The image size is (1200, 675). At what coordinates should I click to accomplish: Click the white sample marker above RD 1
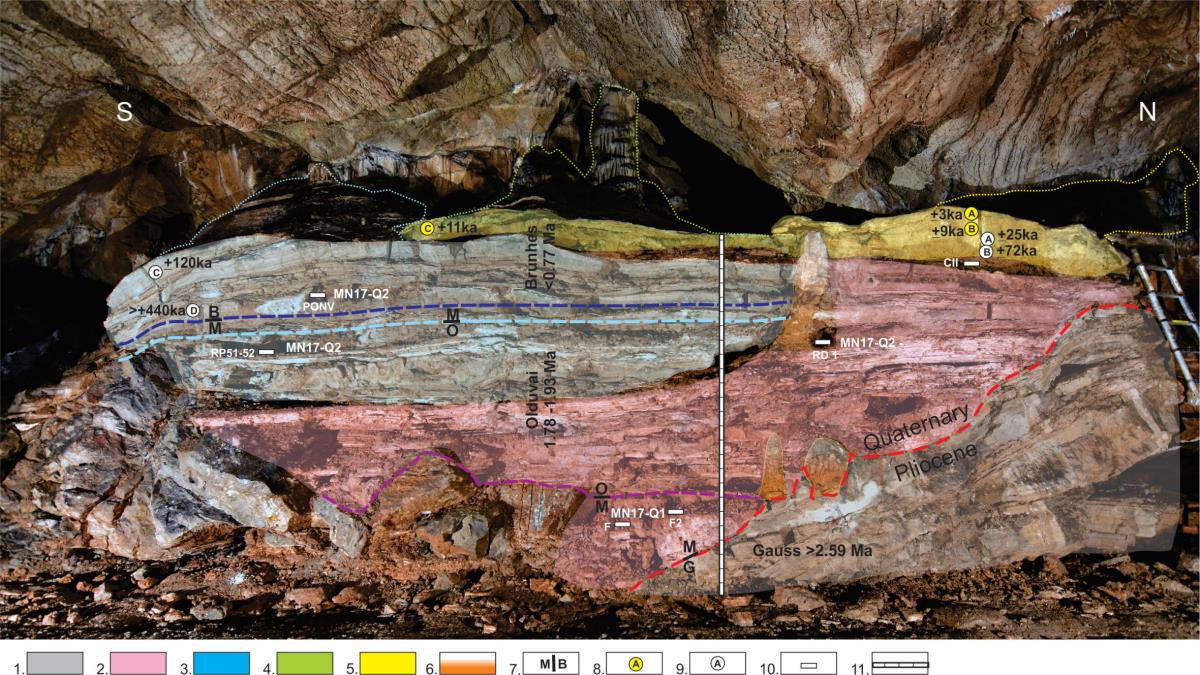click(822, 344)
